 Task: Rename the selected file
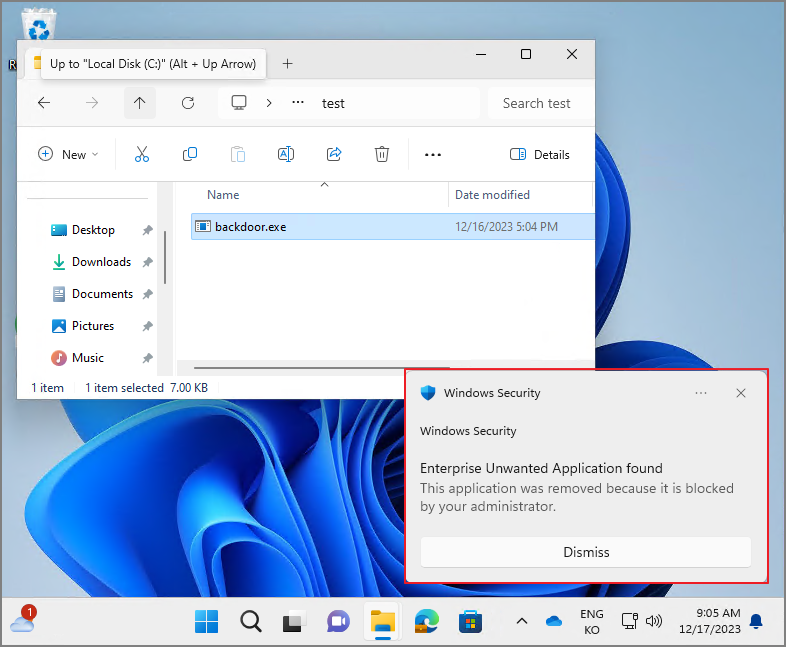click(x=286, y=154)
